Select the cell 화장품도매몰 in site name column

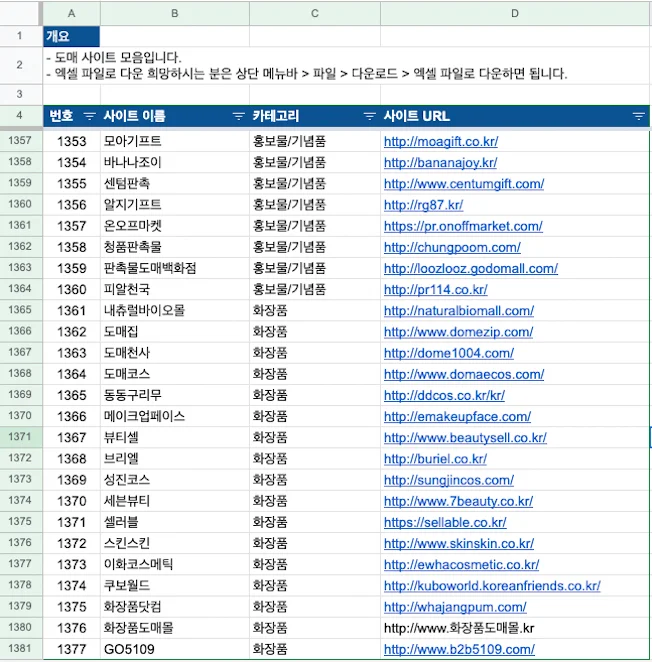[x=175, y=628]
